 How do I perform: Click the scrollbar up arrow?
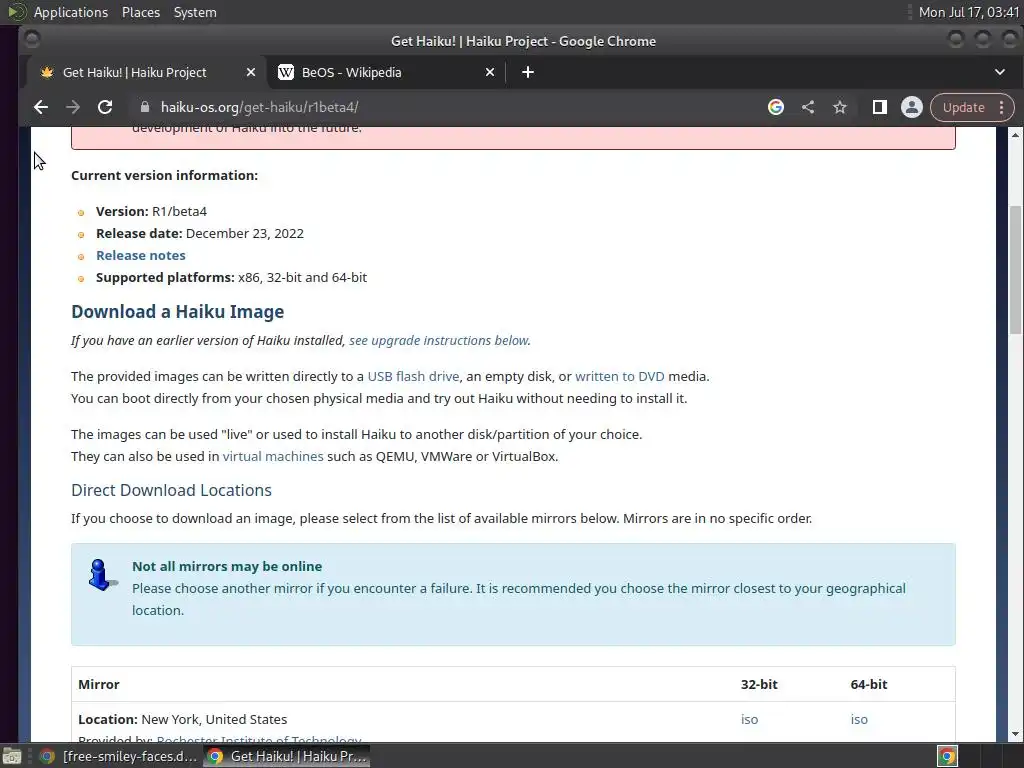click(1016, 135)
